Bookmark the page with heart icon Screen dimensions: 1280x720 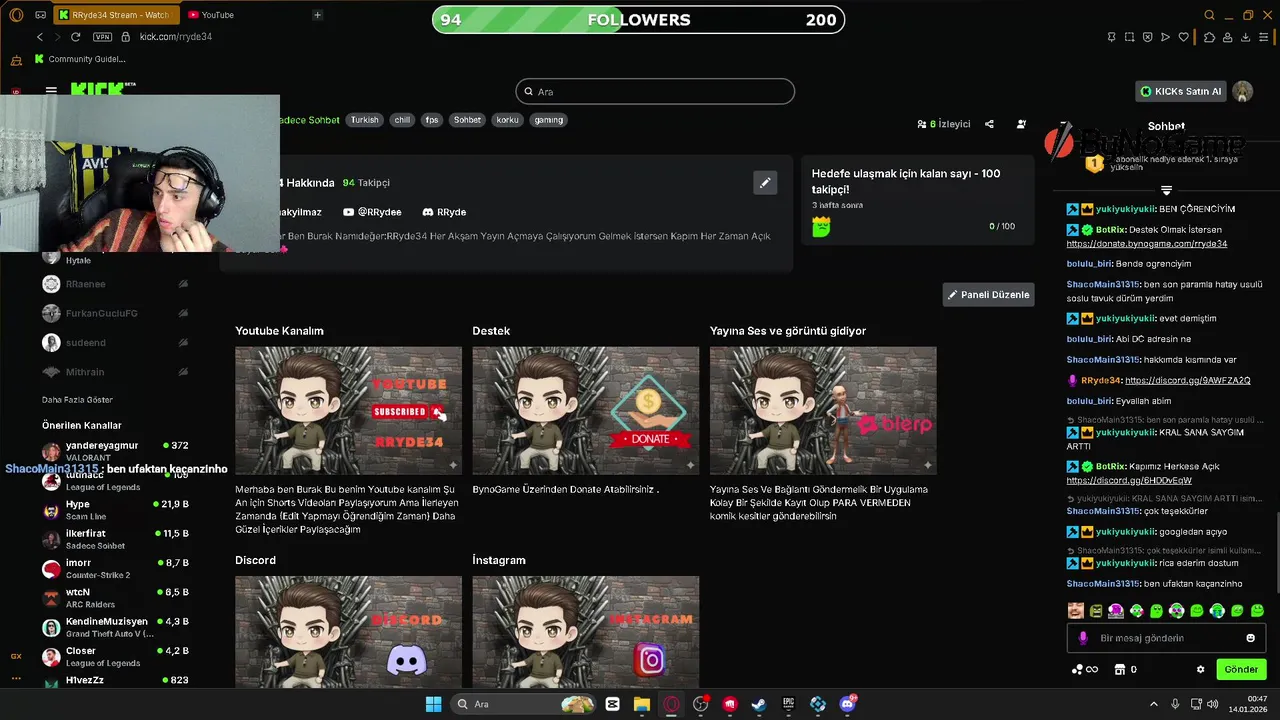1184,37
